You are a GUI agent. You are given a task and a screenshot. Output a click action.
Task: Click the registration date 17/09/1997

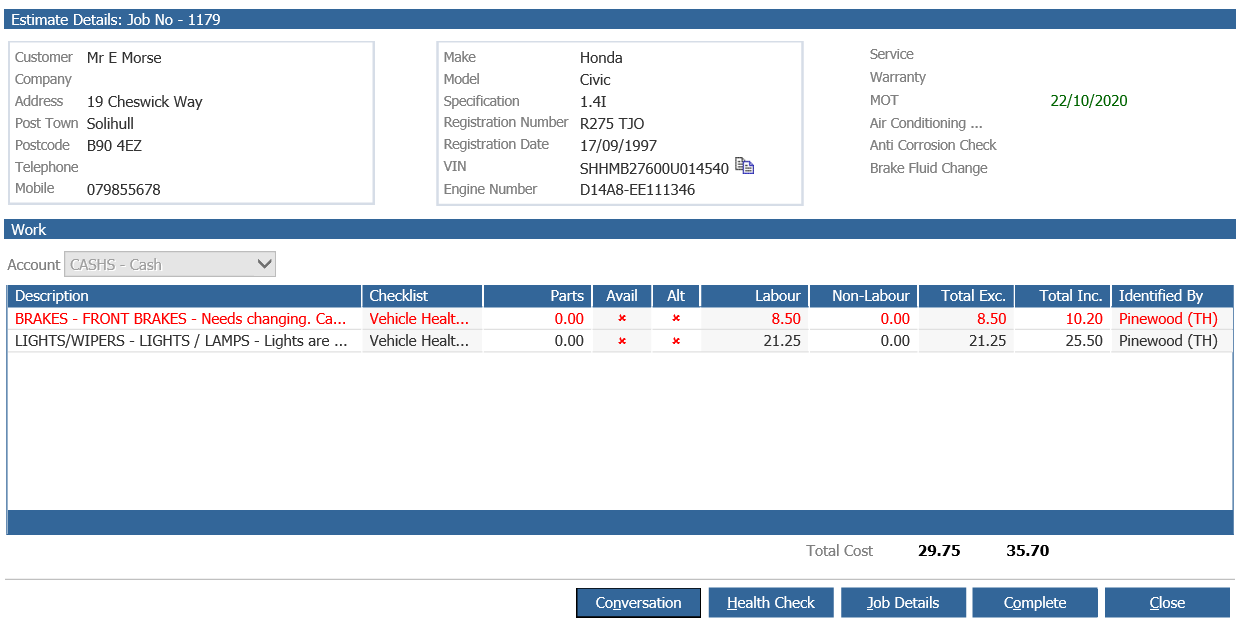[x=618, y=146]
